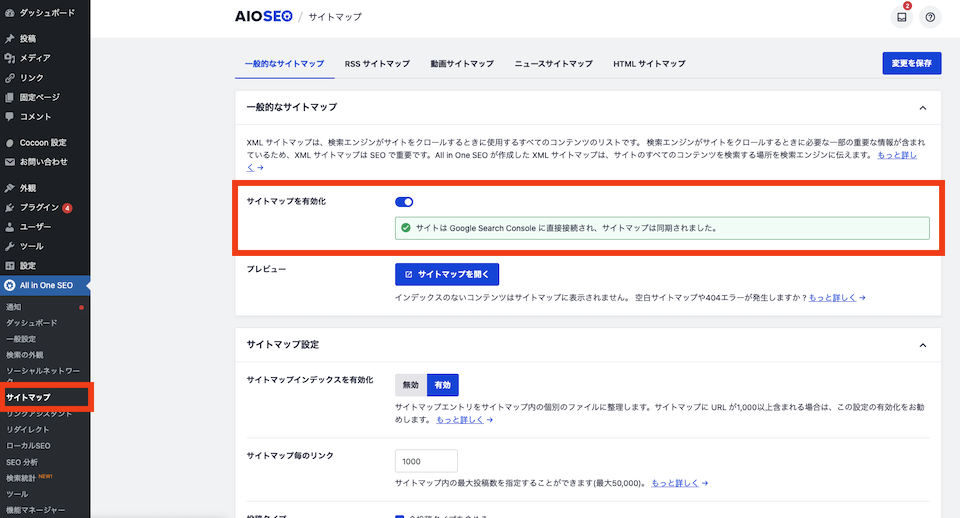The image size is (960, 518).
Task: Click the プラグイン plug icon
Action: pos(10,208)
